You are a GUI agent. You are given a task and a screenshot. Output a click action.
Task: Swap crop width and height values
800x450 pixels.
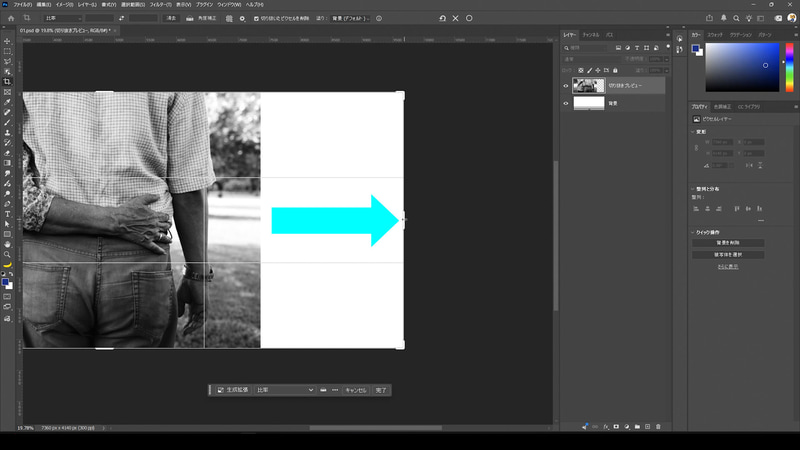(121, 18)
